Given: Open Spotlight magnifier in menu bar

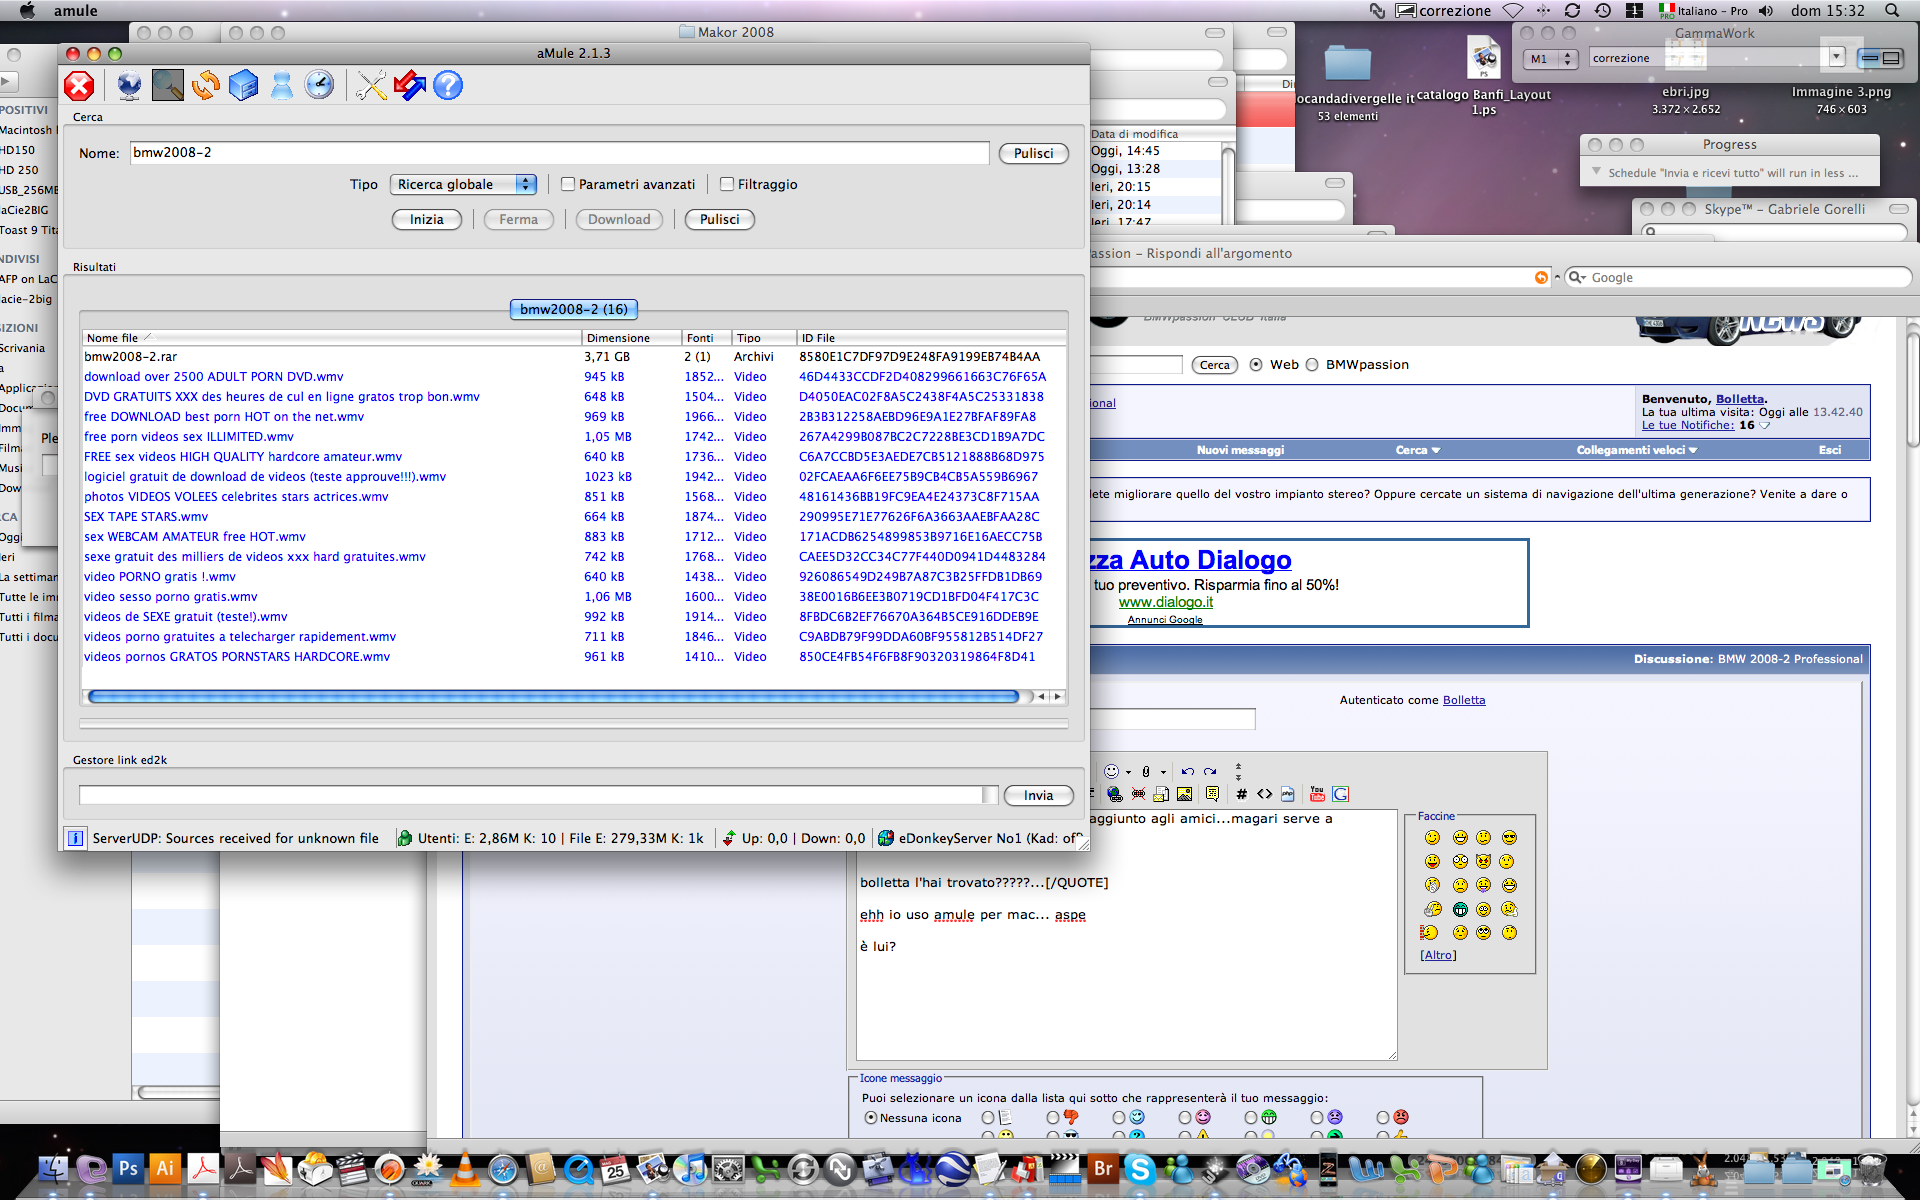Looking at the screenshot, I should tap(1892, 11).
